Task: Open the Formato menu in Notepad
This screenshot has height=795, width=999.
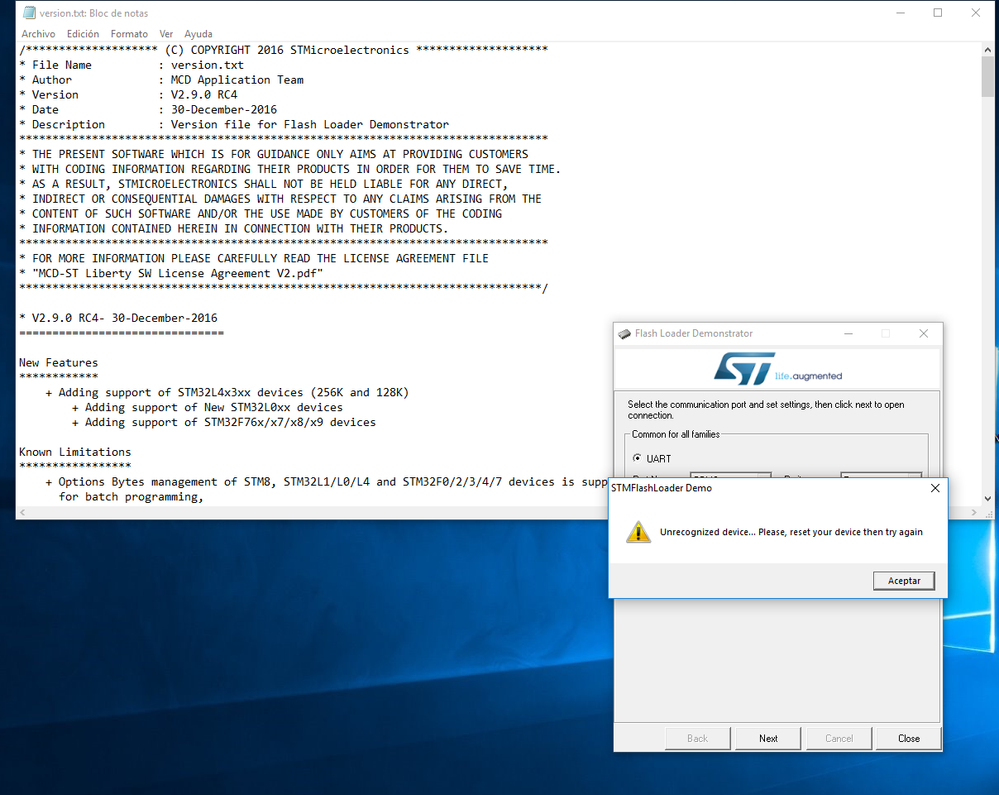Action: point(129,34)
